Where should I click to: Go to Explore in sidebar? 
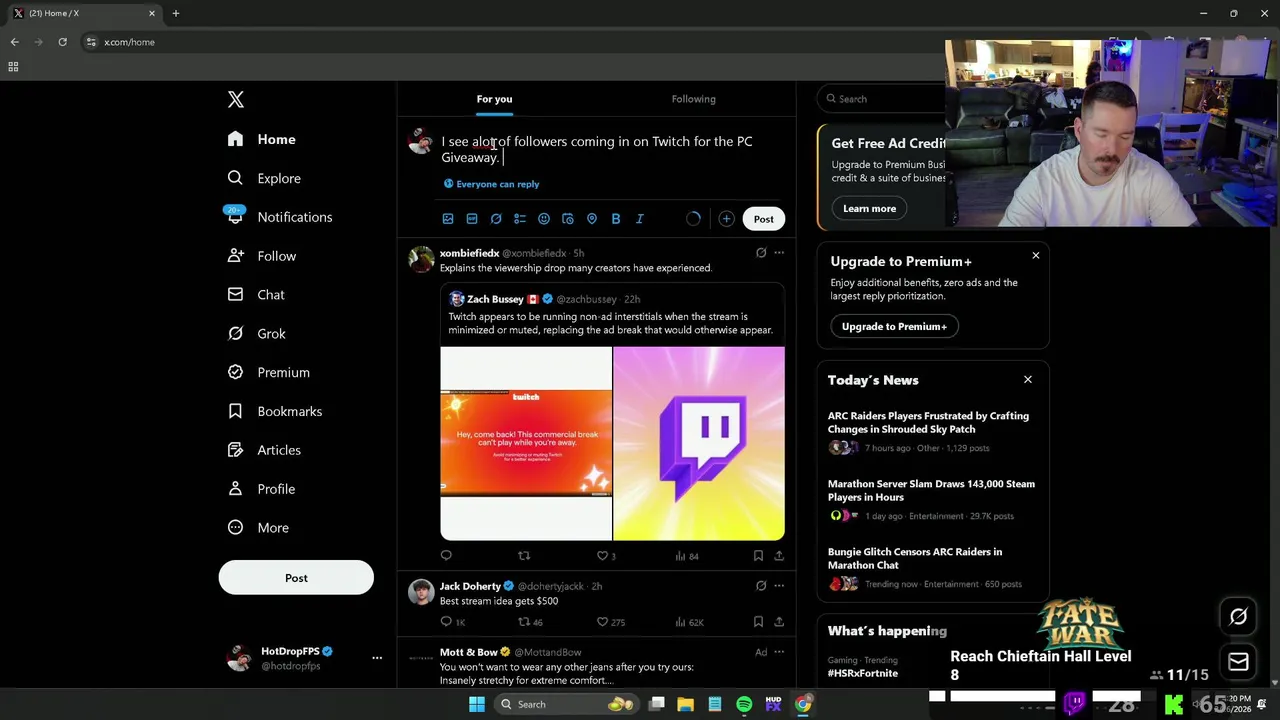264,178
